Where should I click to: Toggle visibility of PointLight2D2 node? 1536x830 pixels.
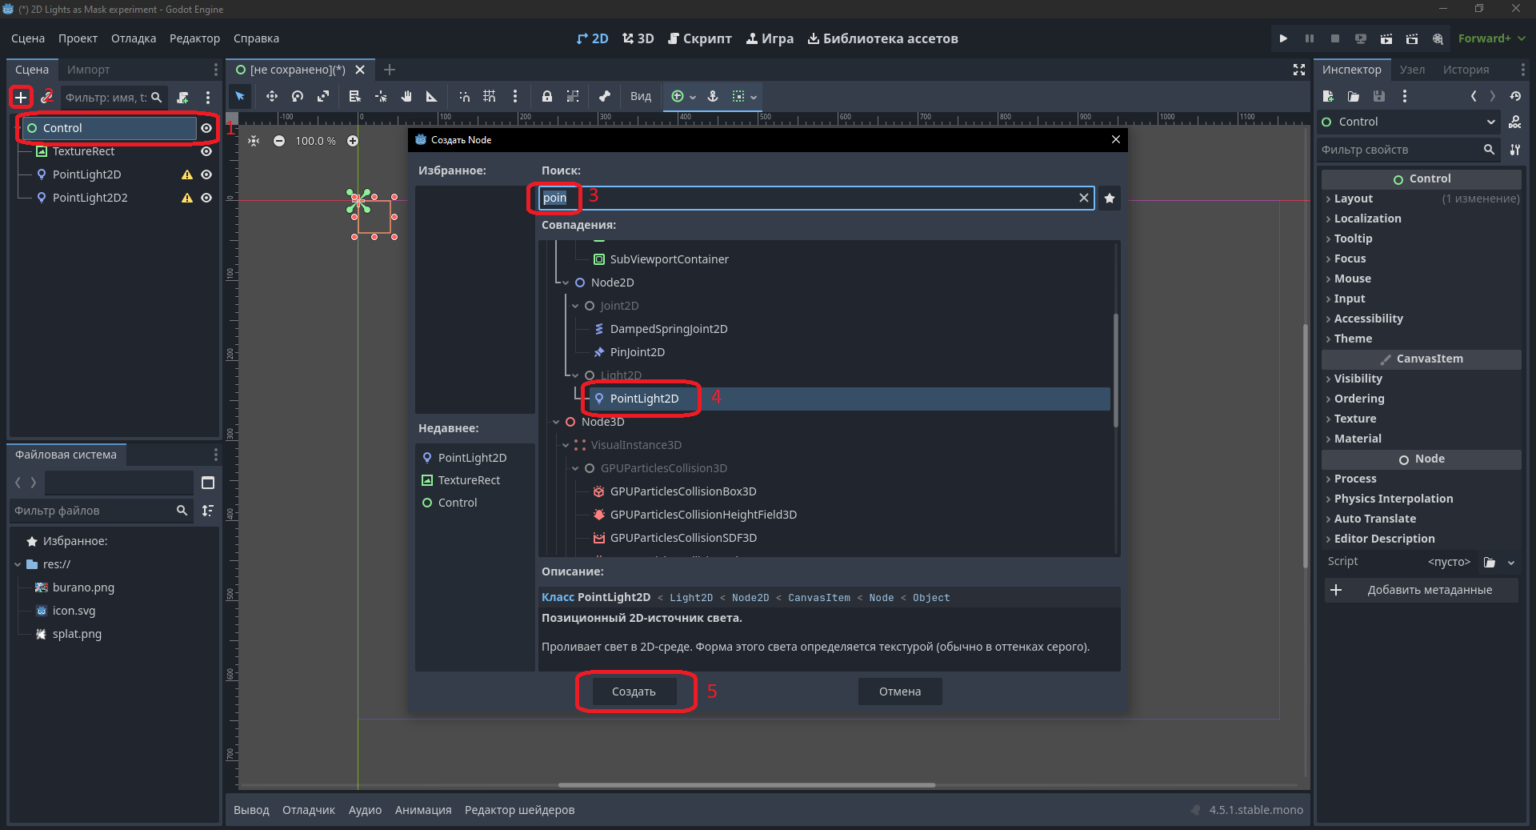tap(206, 197)
